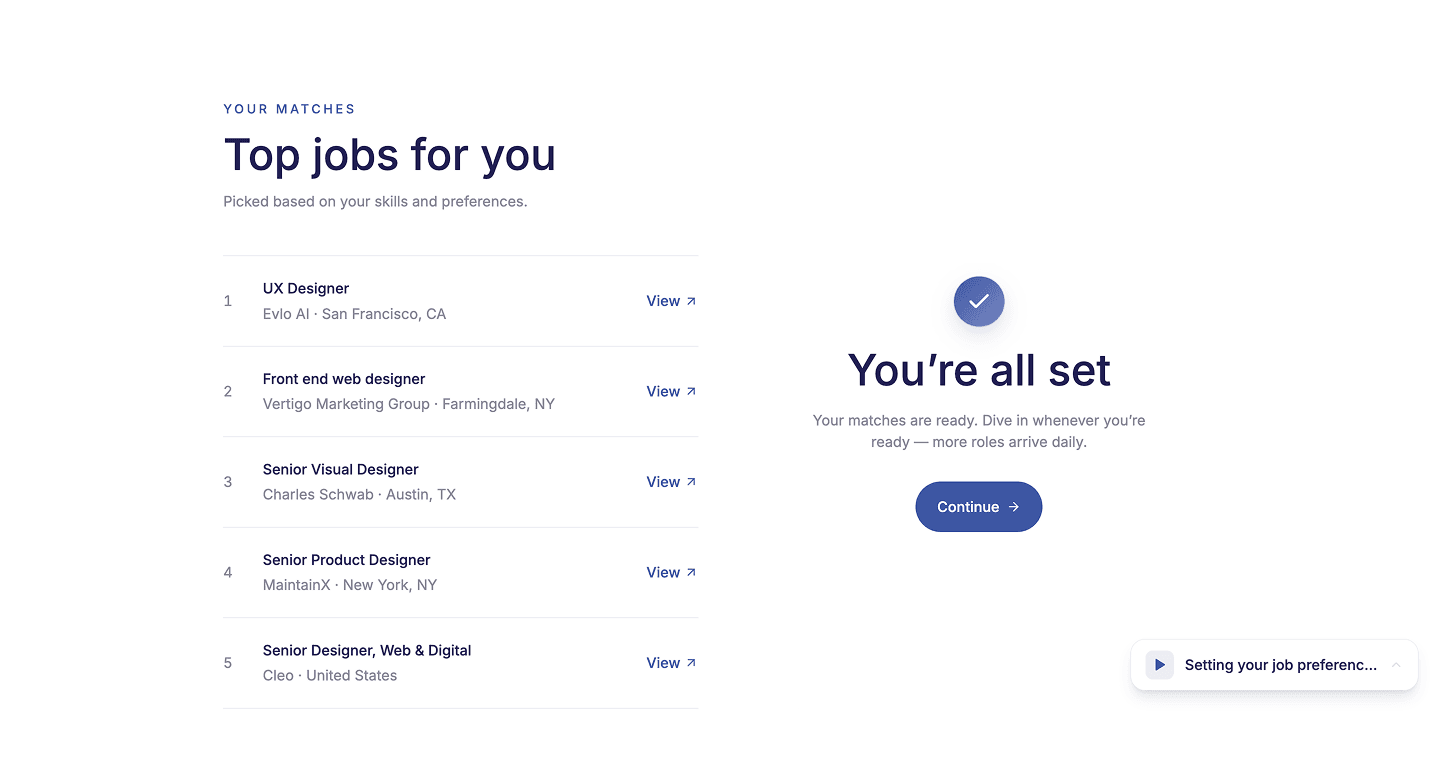Click the Setting your job preferences label
Viewport: 1440px width, 777px height.
pos(1280,665)
